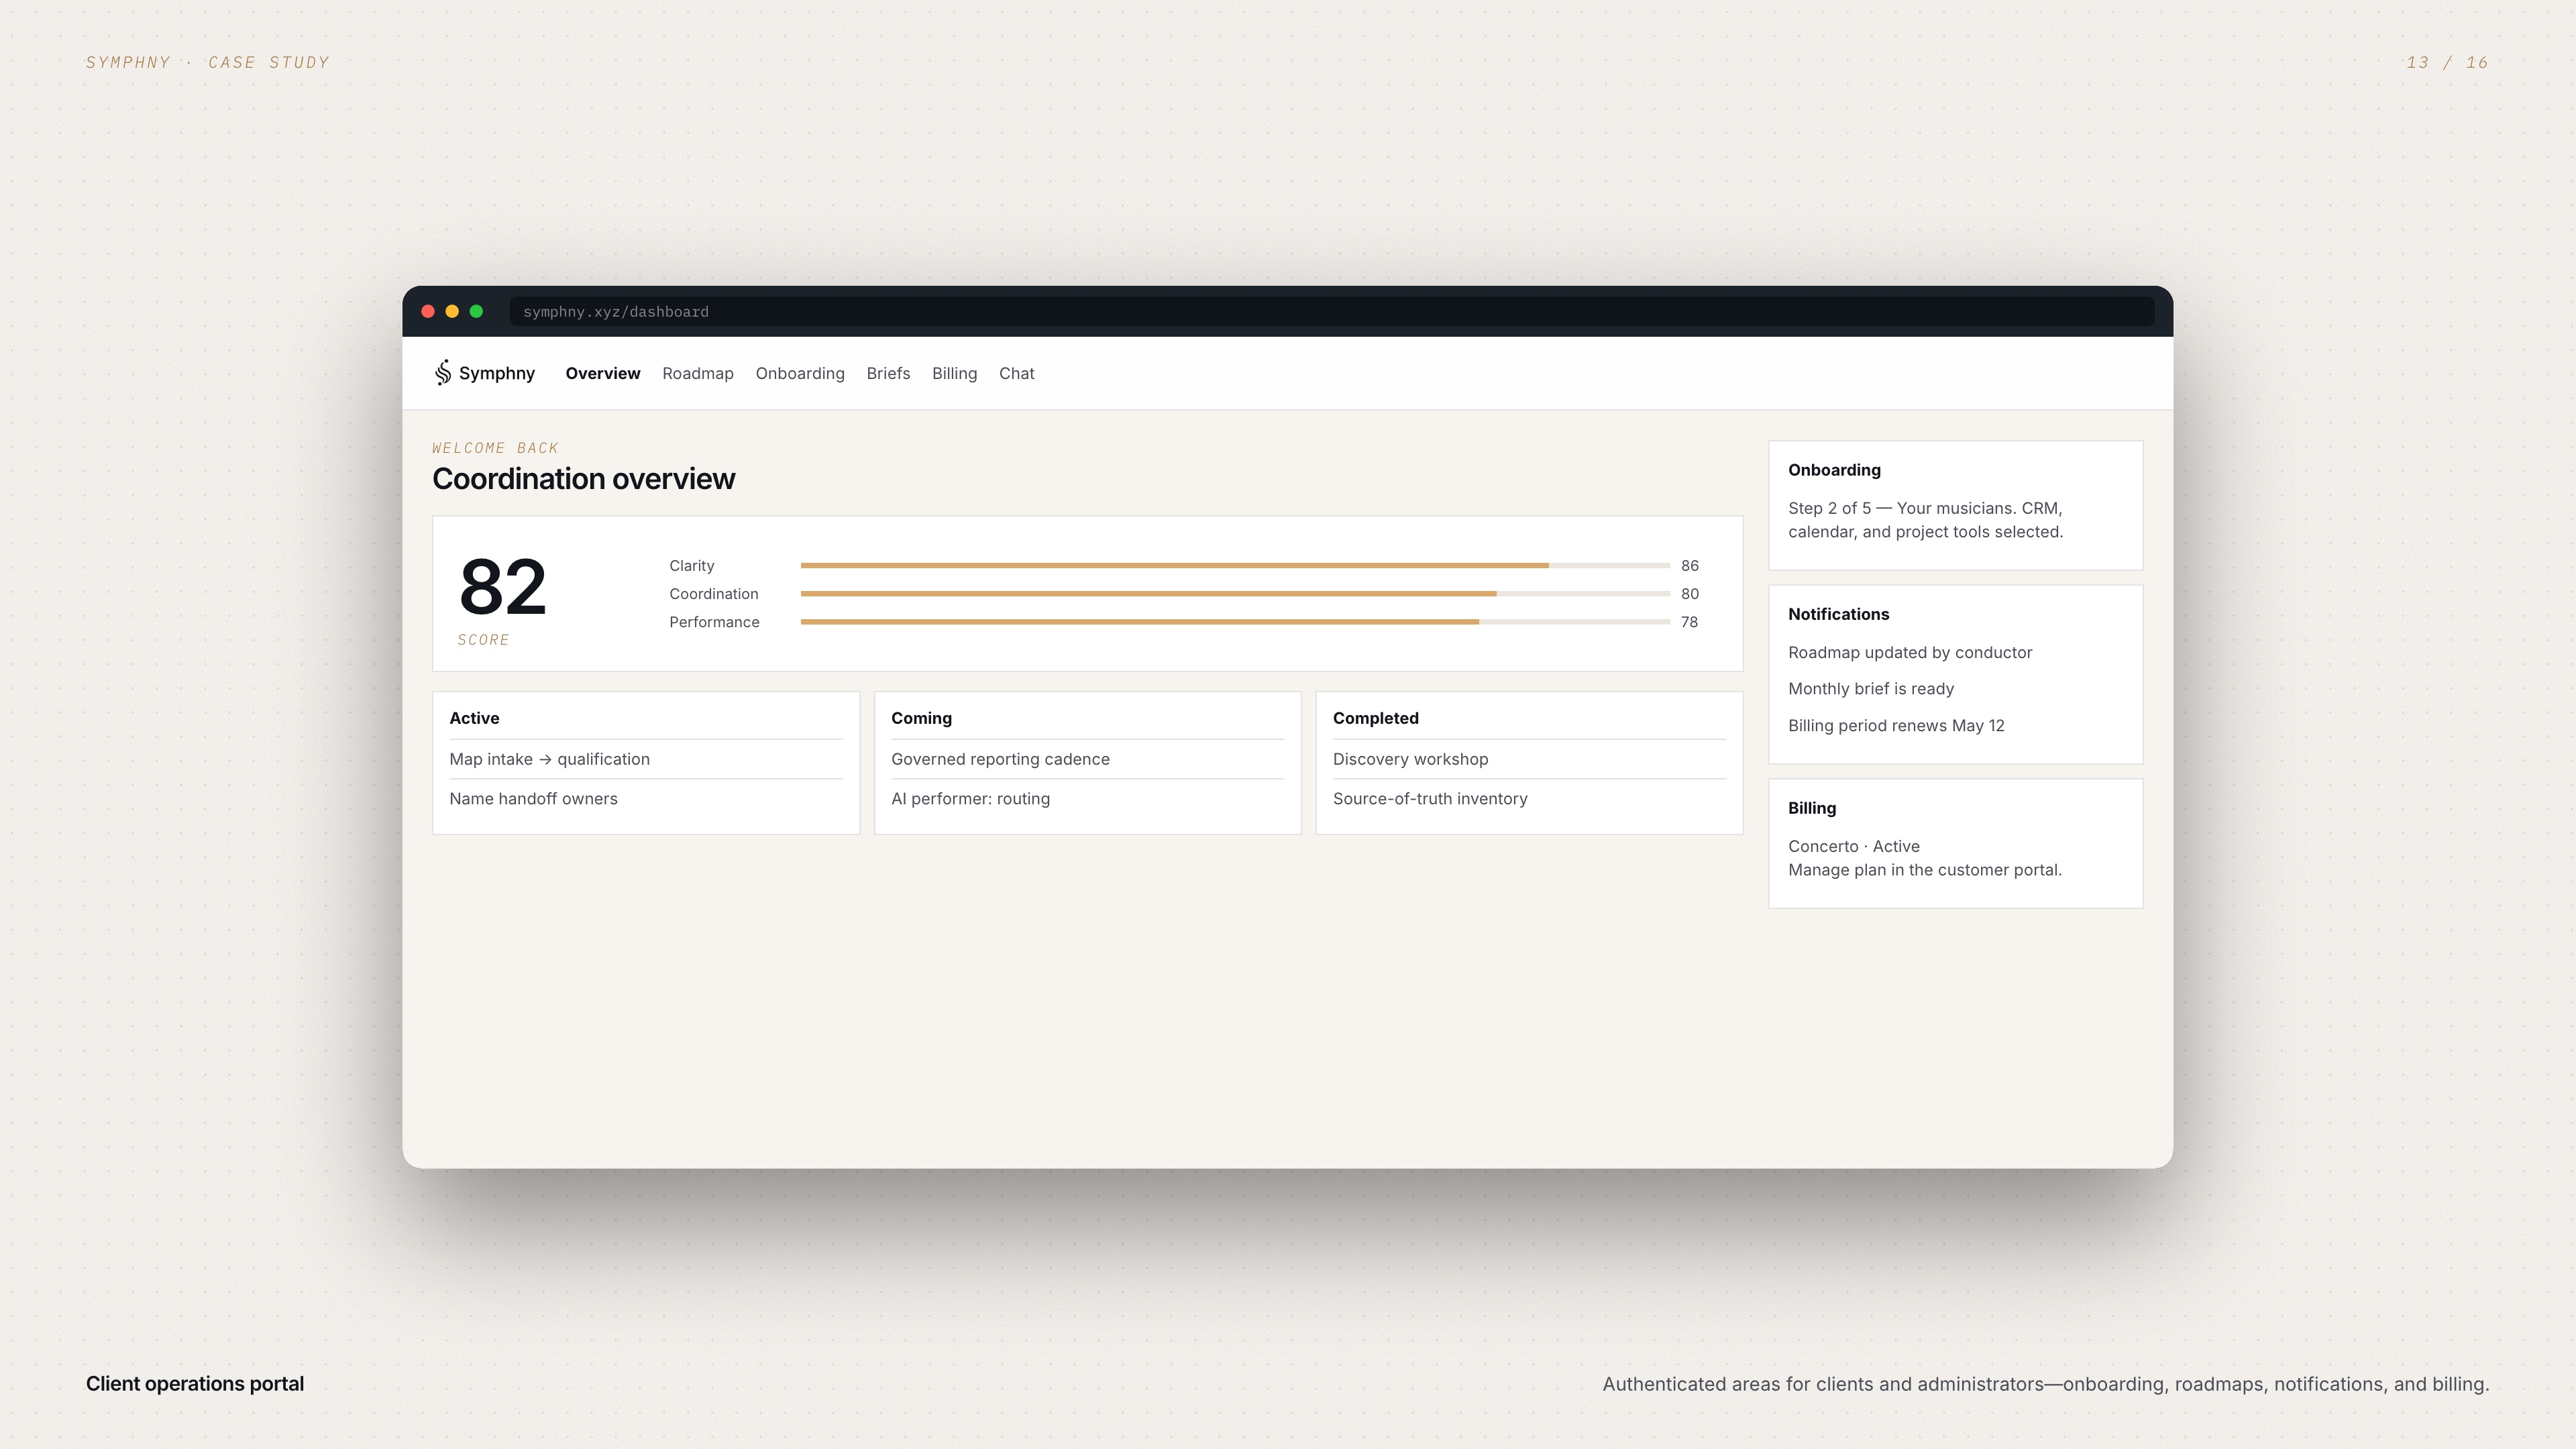Click the Clarity progress bar
This screenshot has height=1449, width=2576.
pos(1235,566)
